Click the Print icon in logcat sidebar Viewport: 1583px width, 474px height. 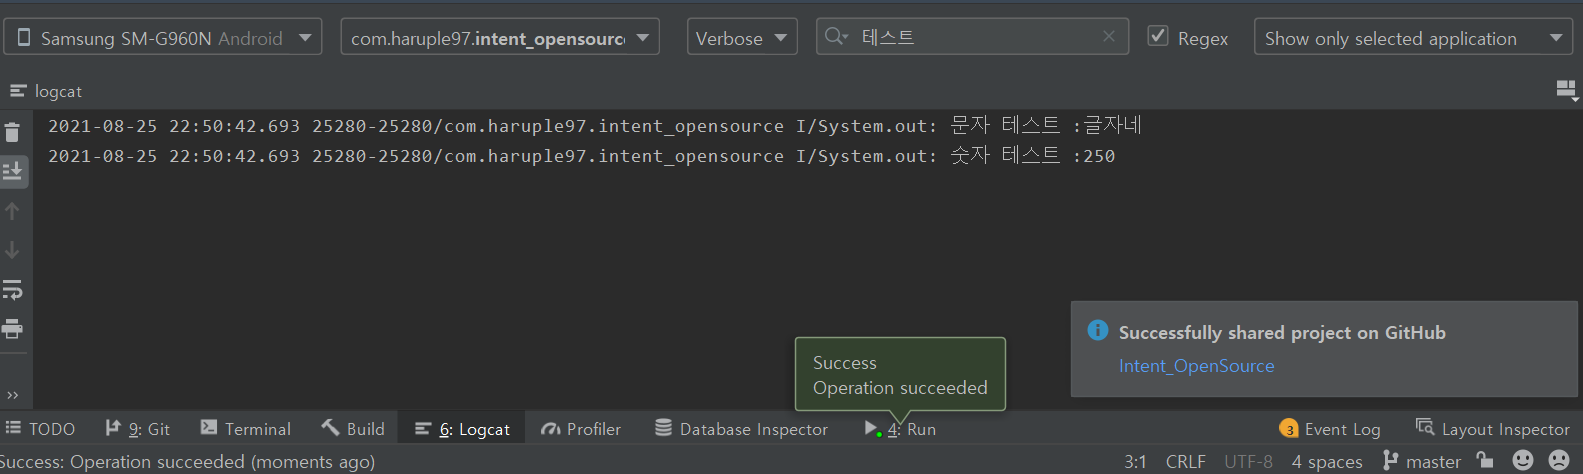pos(12,328)
